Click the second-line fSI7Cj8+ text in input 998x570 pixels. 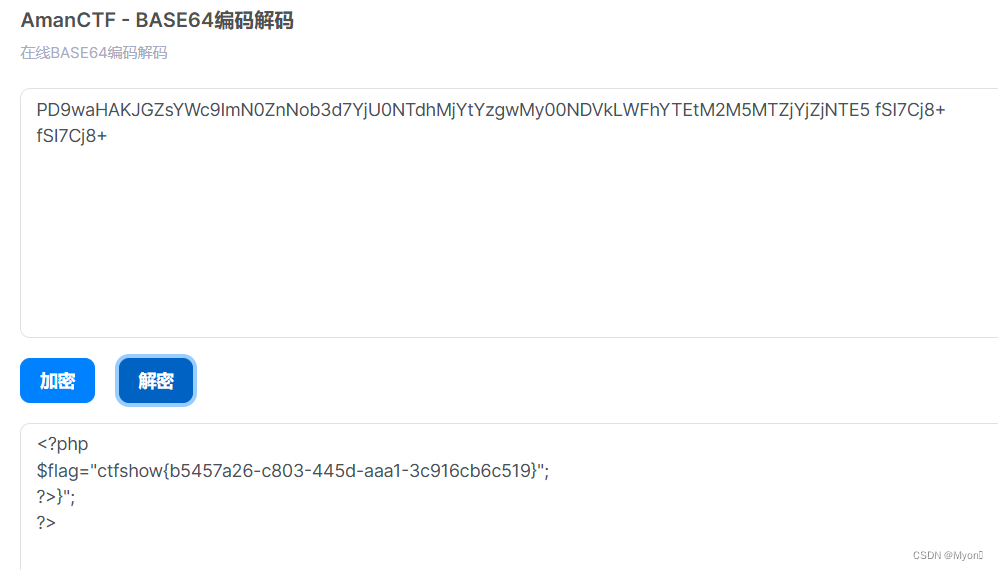71,136
